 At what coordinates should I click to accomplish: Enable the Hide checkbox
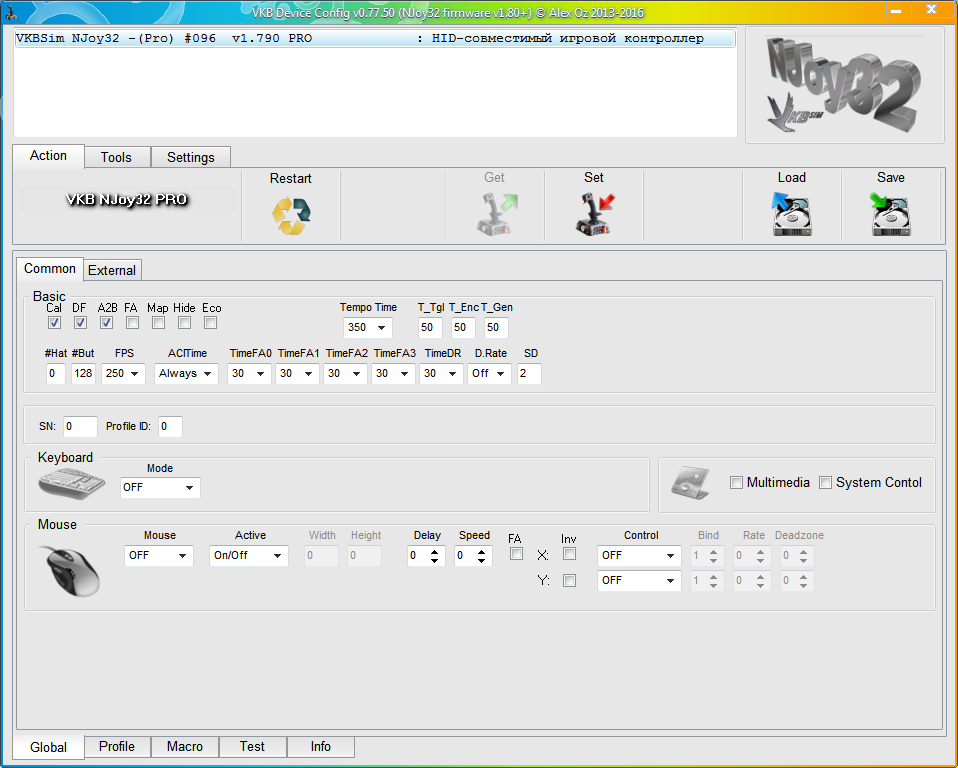[x=185, y=323]
